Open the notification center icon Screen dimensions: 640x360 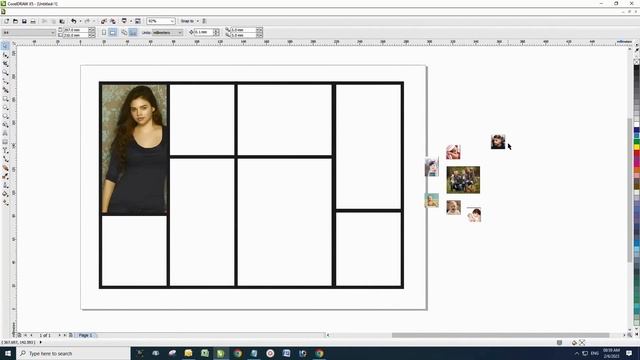click(629, 353)
